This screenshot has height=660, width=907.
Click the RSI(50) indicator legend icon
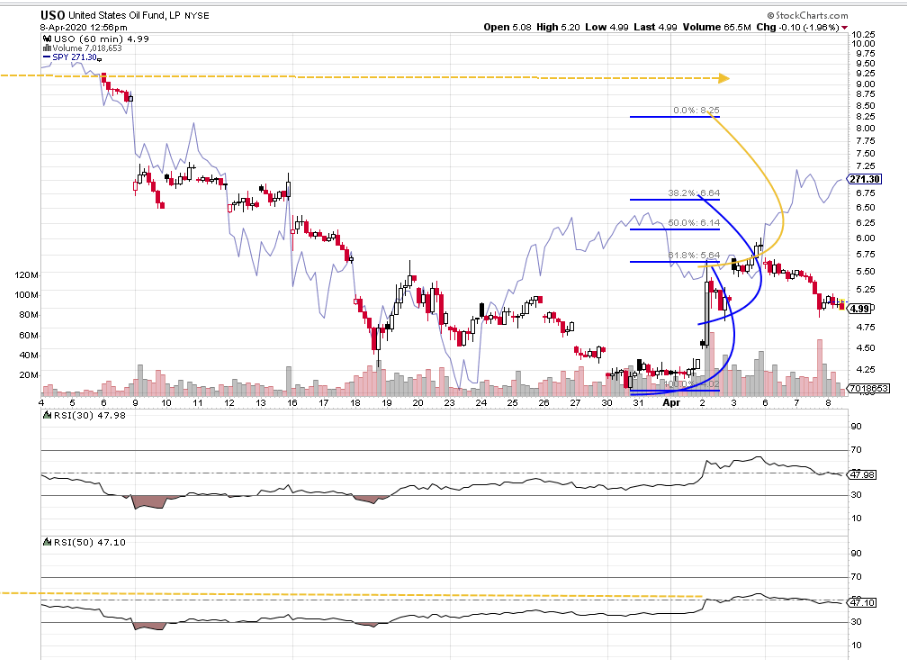[47, 543]
